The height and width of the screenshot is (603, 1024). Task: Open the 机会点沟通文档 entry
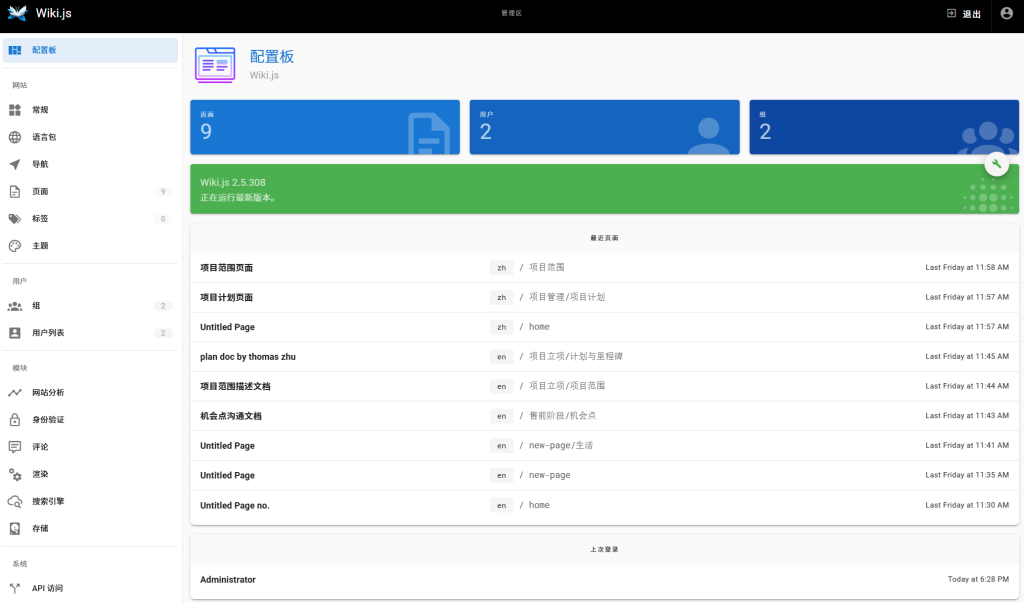(x=231, y=416)
